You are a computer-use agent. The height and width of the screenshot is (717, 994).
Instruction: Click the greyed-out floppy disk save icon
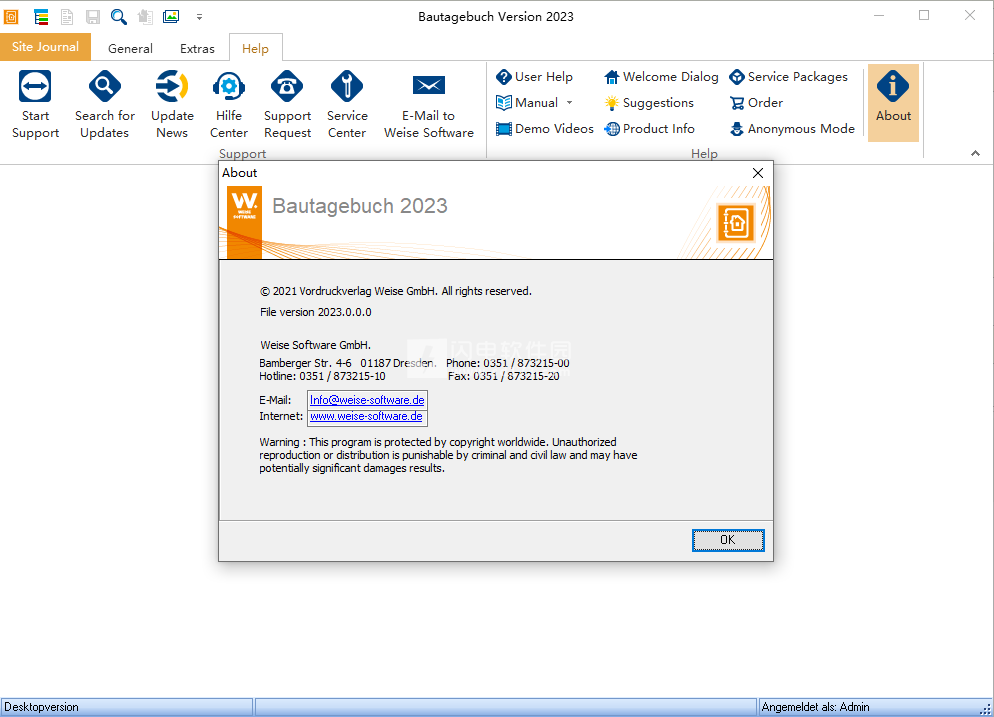coord(93,17)
